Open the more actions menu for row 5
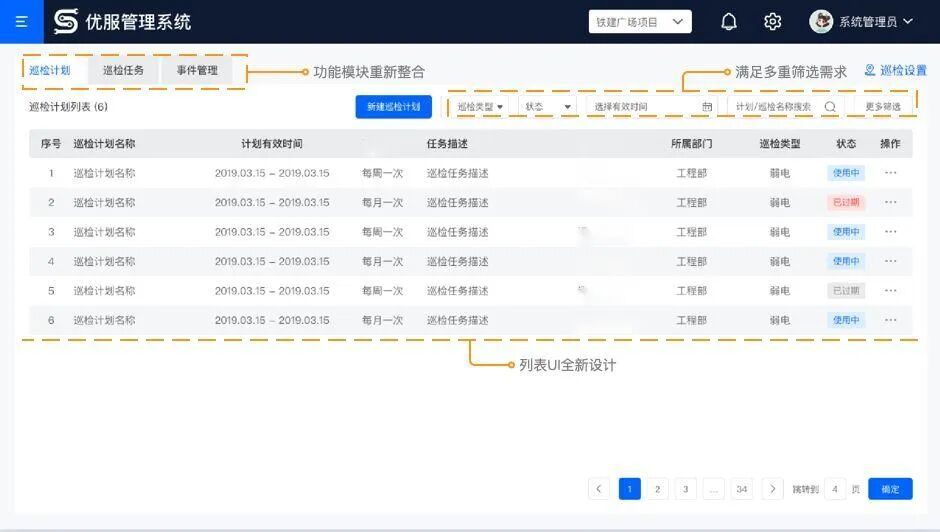This screenshot has width=940, height=532. (x=890, y=290)
